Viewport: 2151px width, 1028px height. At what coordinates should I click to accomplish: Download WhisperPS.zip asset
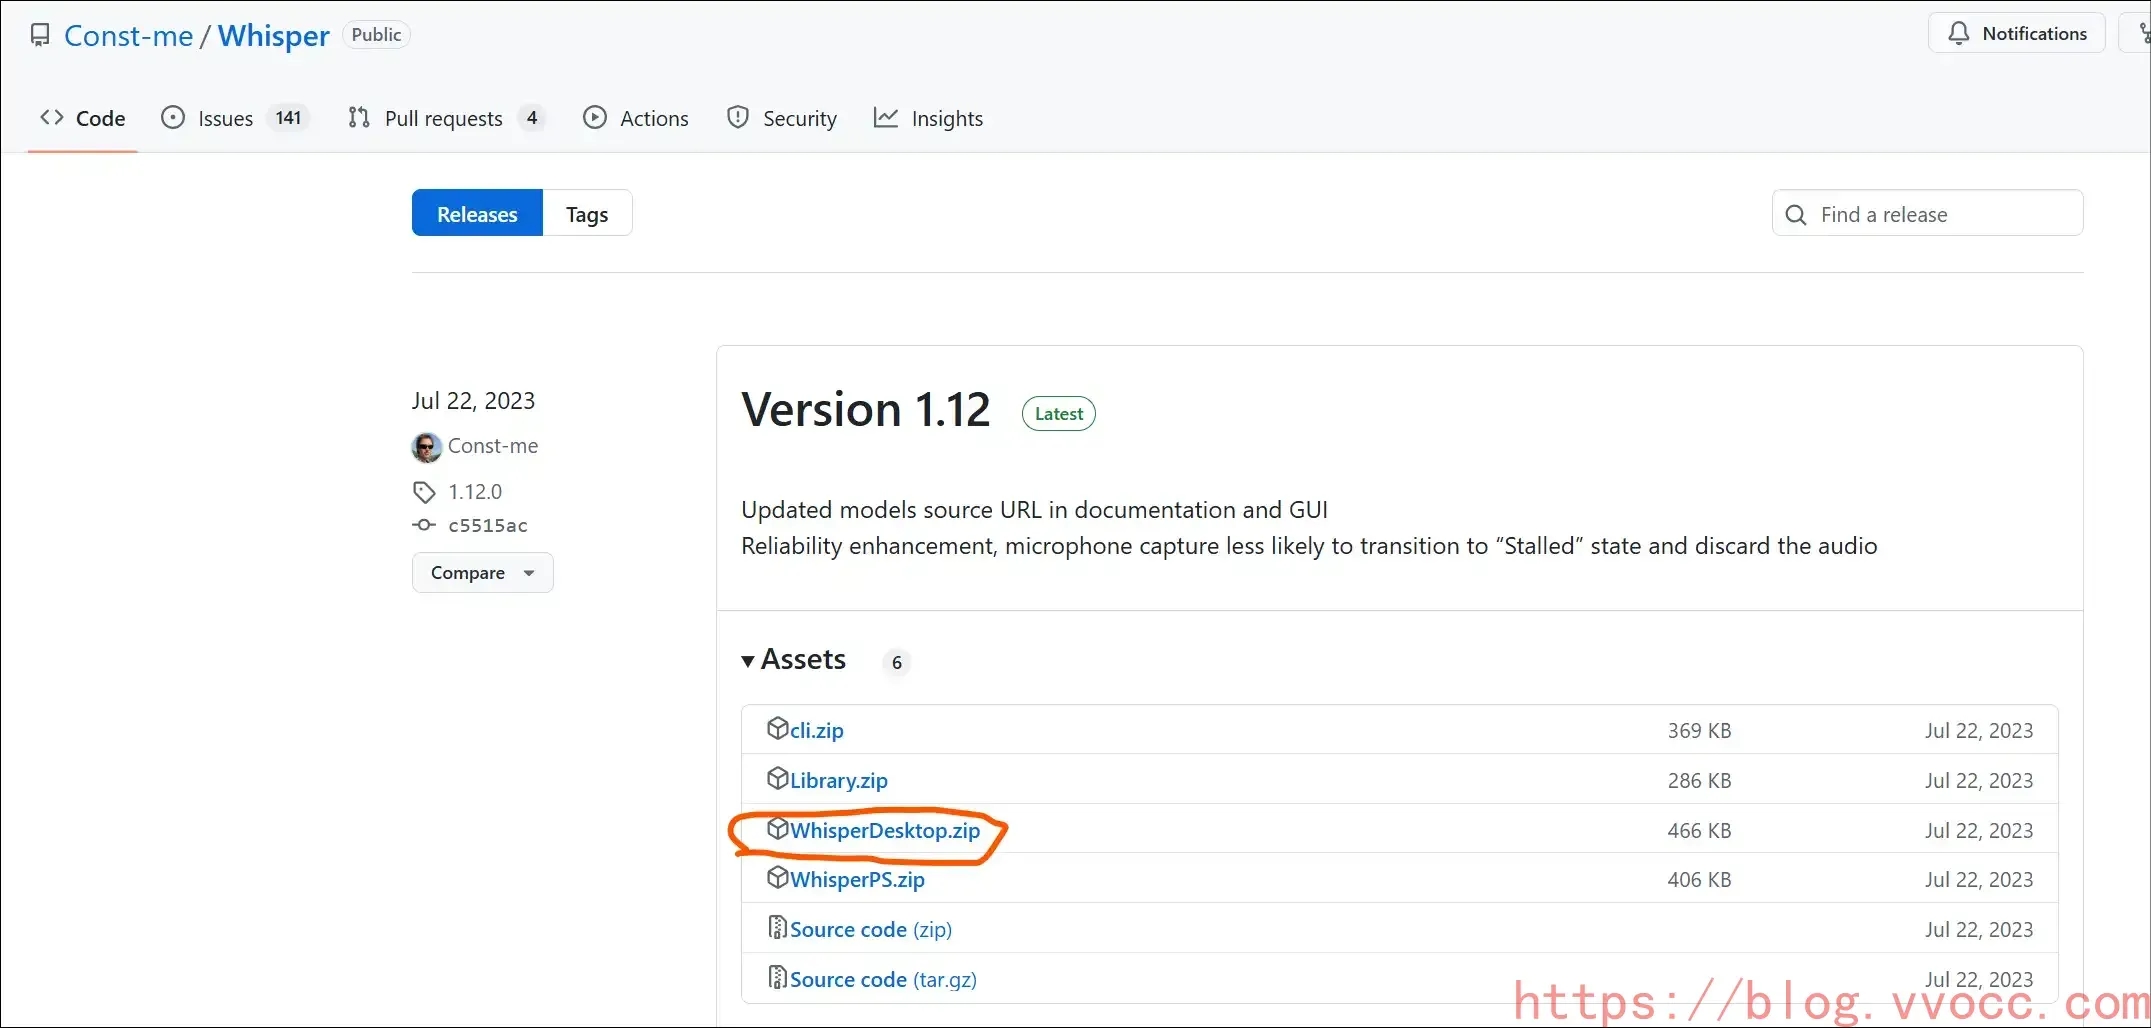click(857, 880)
